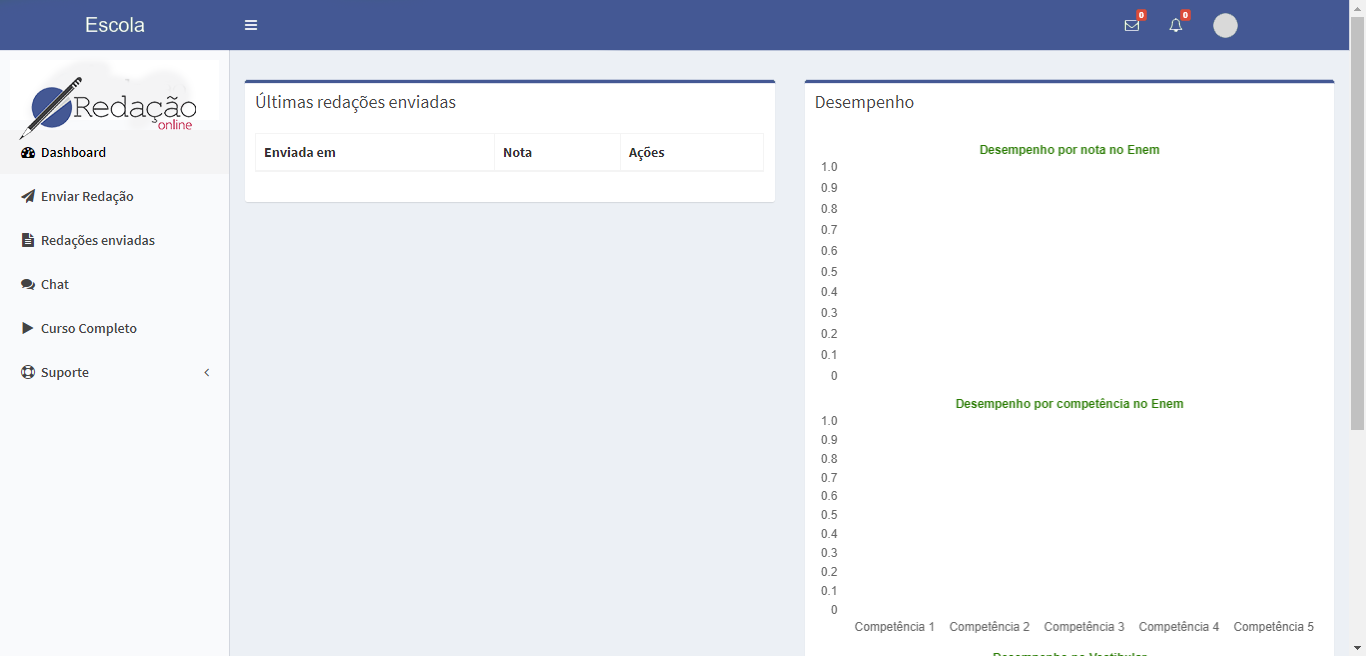Click the Competência 4 axis label
Image resolution: width=1366 pixels, height=656 pixels.
[1179, 627]
